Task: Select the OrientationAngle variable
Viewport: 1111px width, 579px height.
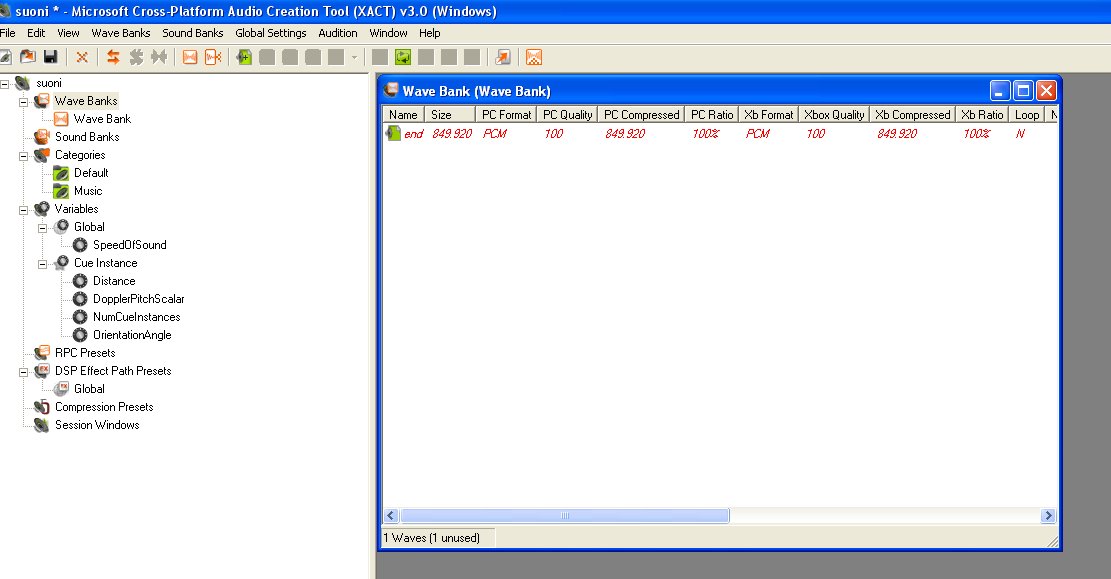Action: tap(132, 335)
